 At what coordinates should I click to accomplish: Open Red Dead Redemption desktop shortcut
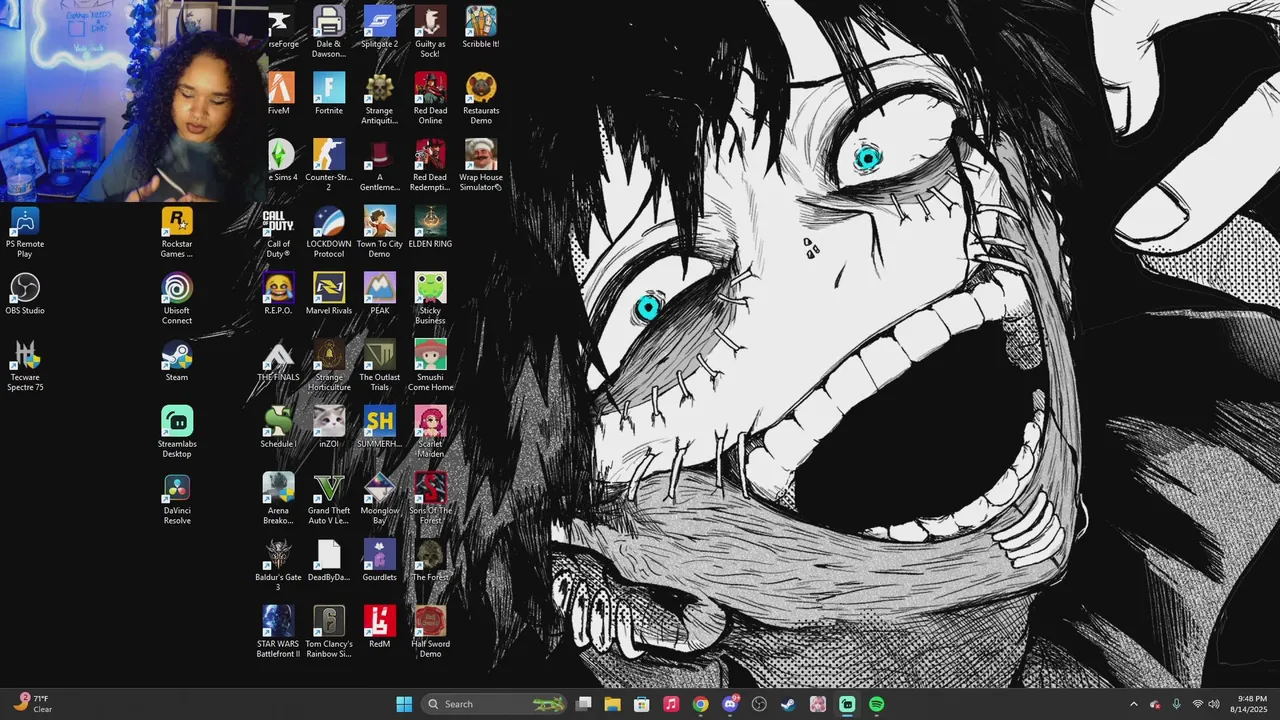coord(430,165)
